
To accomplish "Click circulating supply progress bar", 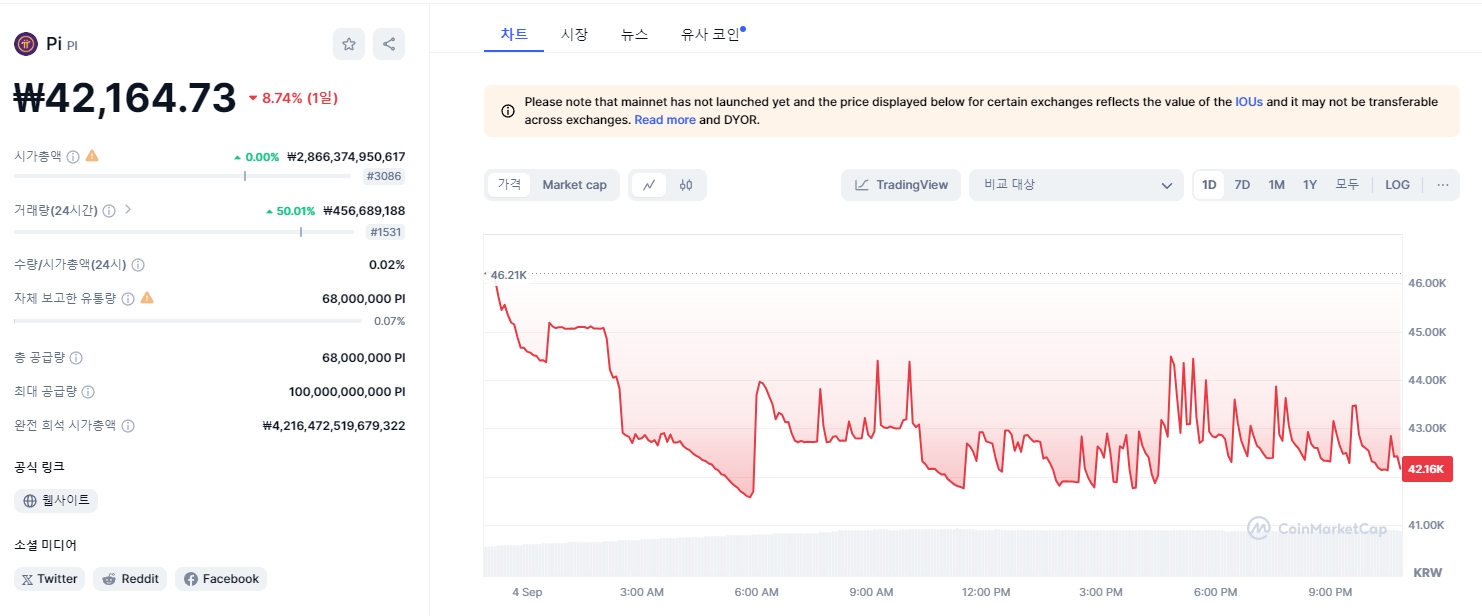I will point(188,321).
